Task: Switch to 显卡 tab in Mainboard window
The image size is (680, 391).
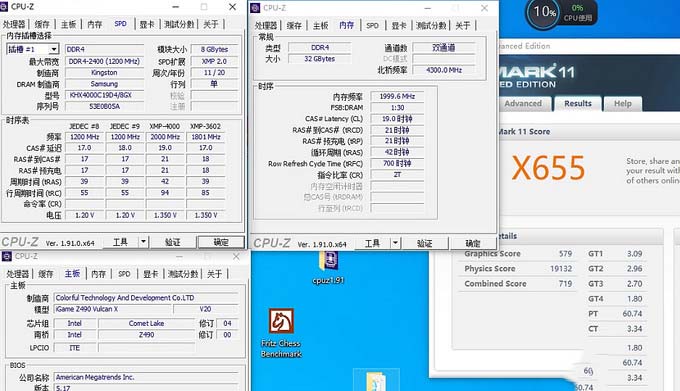Action: click(150, 274)
